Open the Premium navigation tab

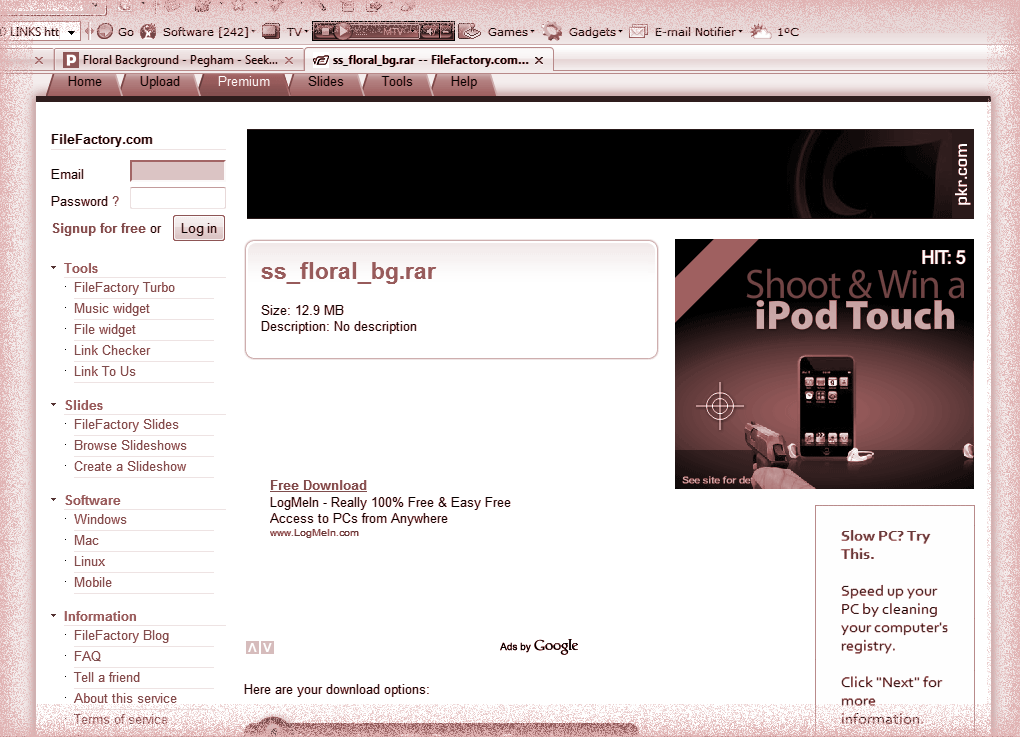244,82
